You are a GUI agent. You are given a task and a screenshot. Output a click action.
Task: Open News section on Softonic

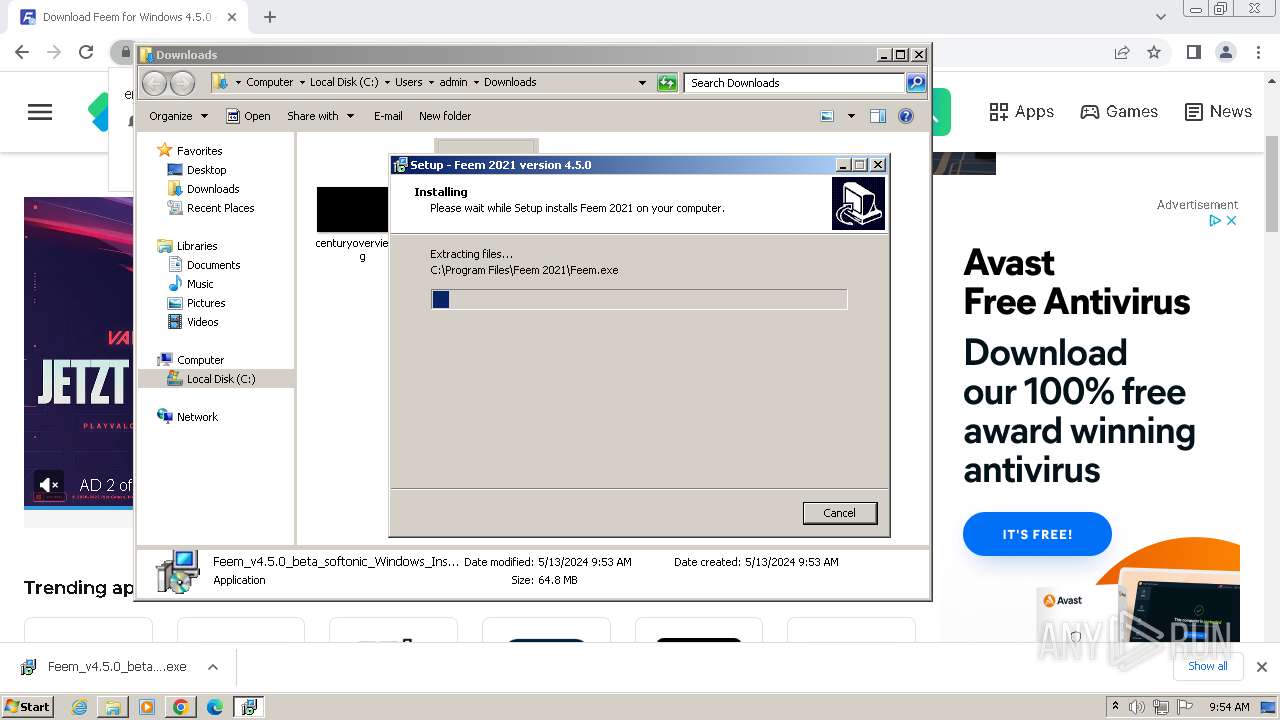(1218, 112)
